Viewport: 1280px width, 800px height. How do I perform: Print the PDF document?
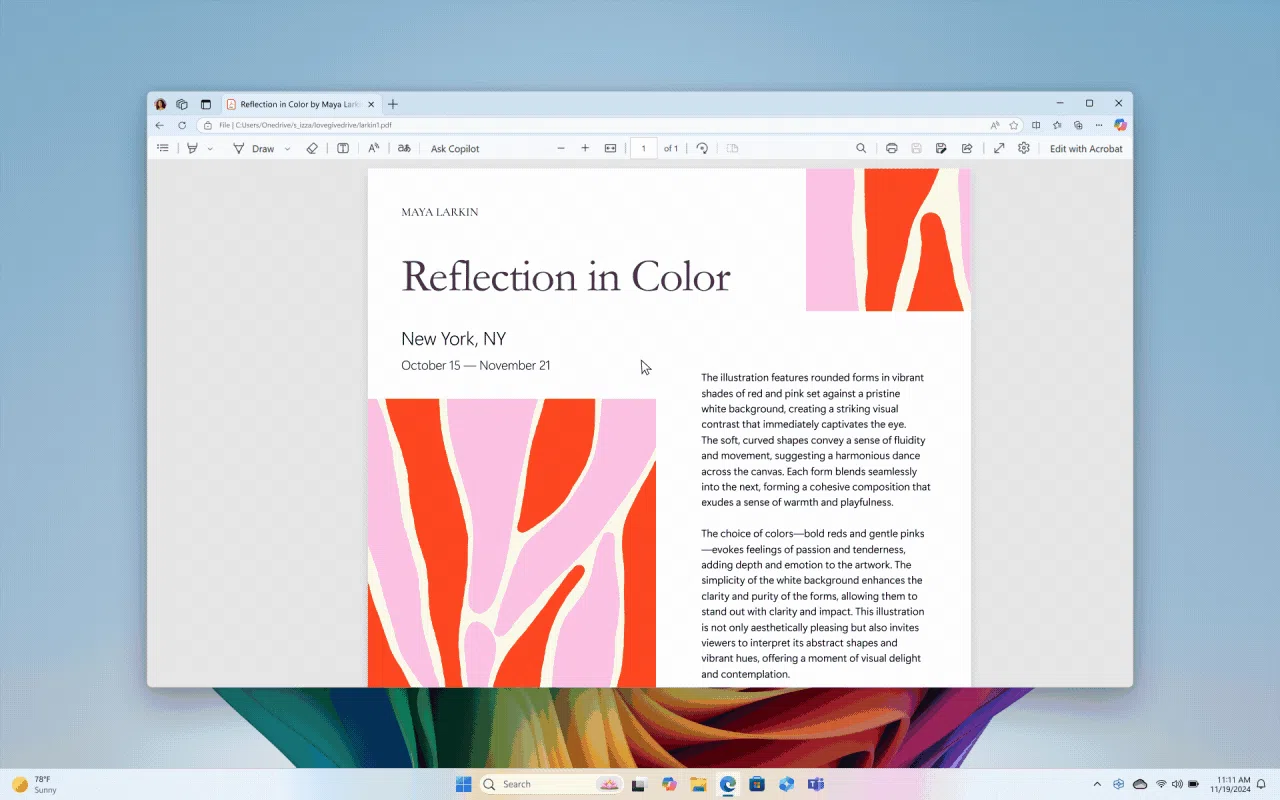891,148
